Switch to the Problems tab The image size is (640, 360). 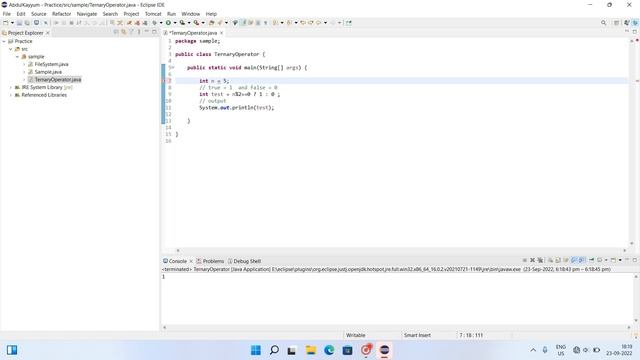click(x=210, y=261)
